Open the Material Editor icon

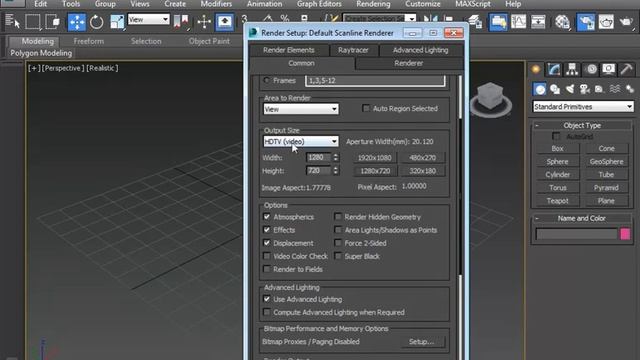[x=562, y=22]
